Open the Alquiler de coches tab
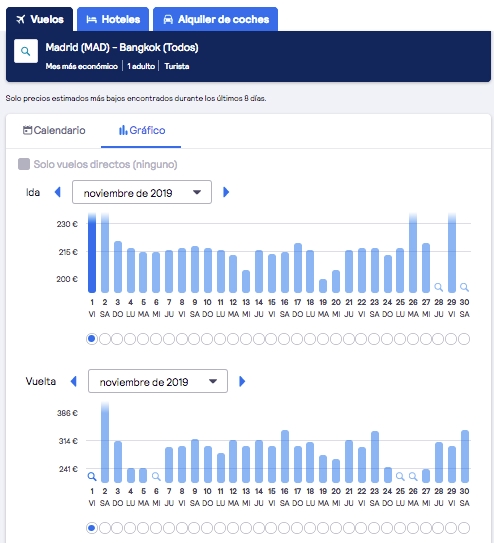 [x=215, y=19]
